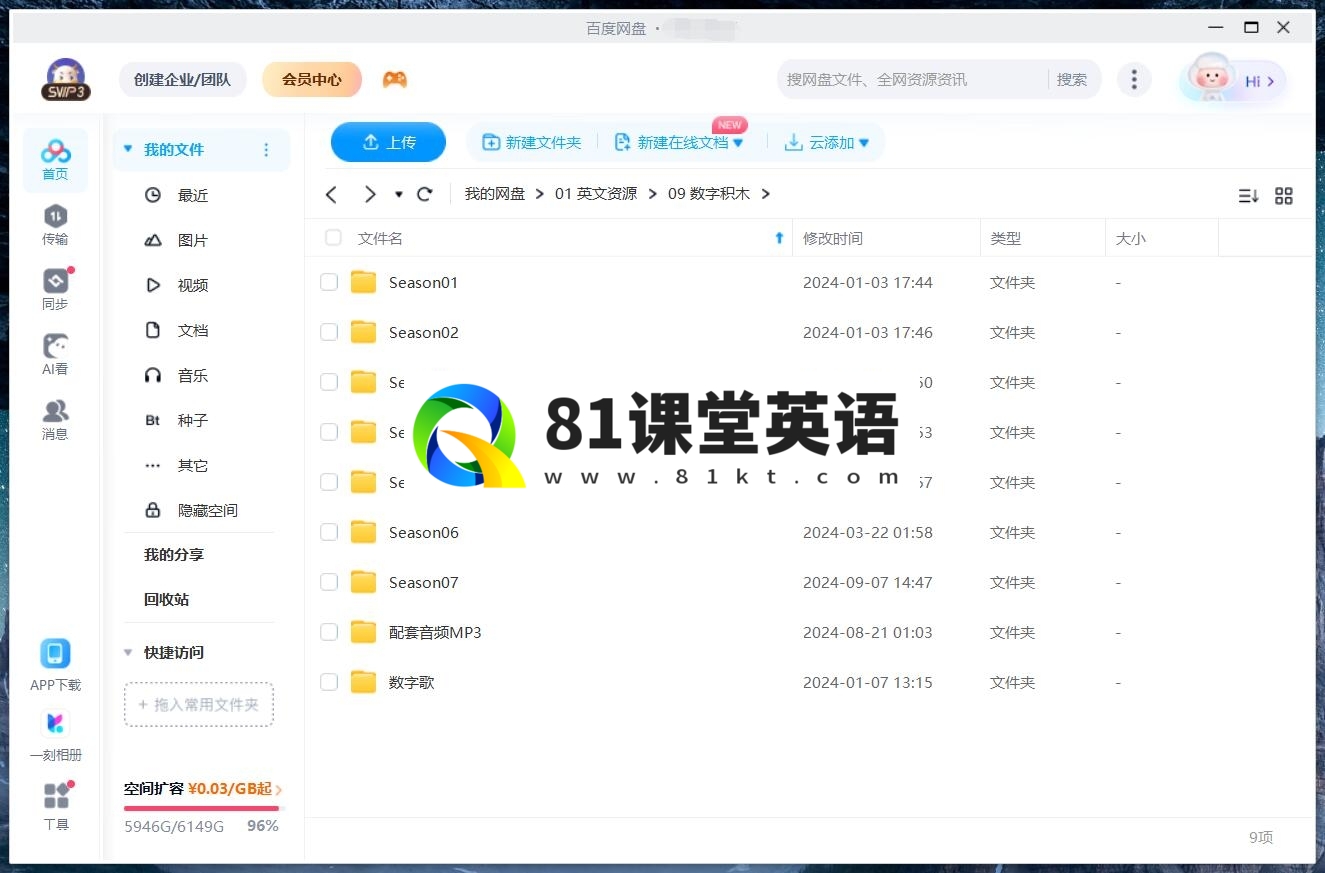Click the 最近 clock icon
The height and width of the screenshot is (873, 1325).
(153, 195)
